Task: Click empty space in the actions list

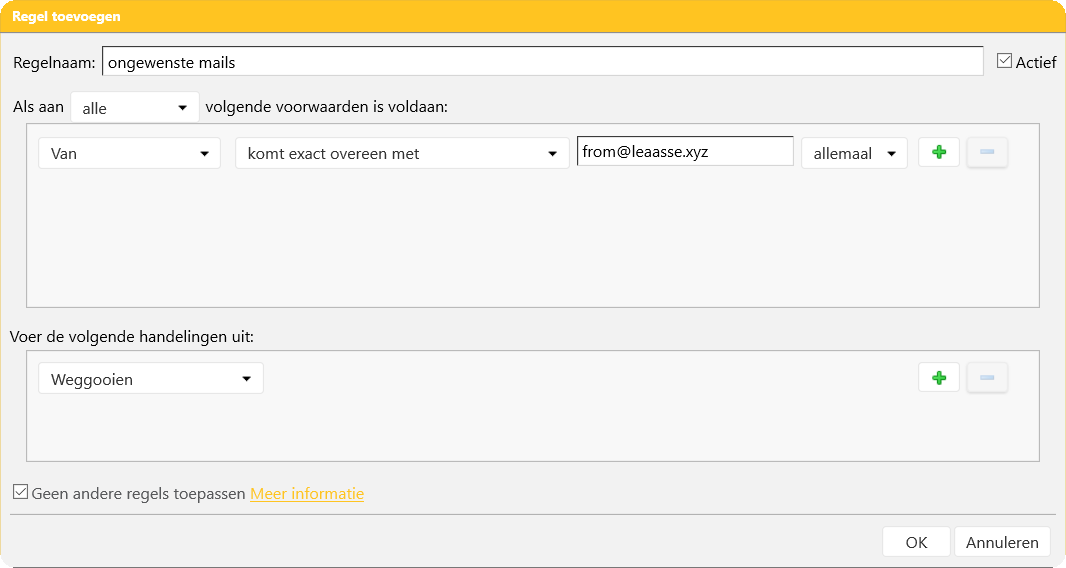Action: (532, 430)
